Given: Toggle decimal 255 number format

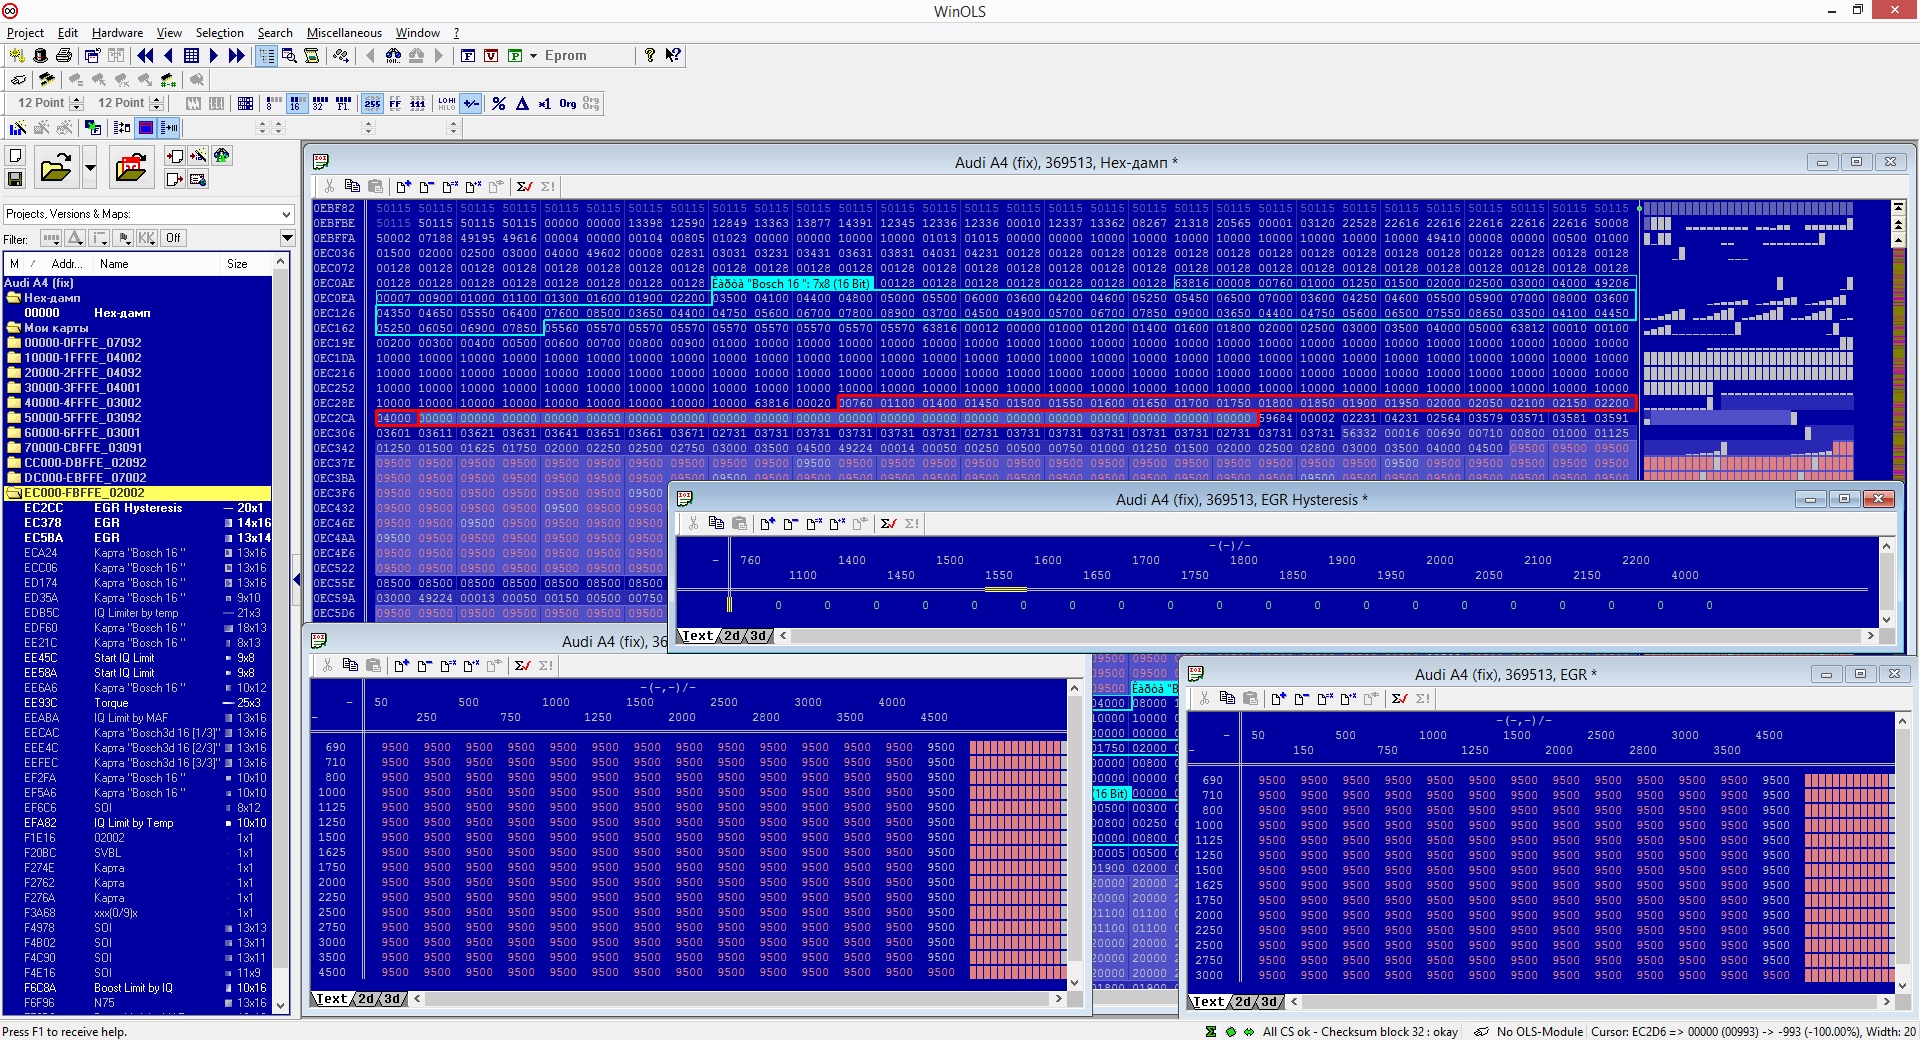Looking at the screenshot, I should click(372, 103).
